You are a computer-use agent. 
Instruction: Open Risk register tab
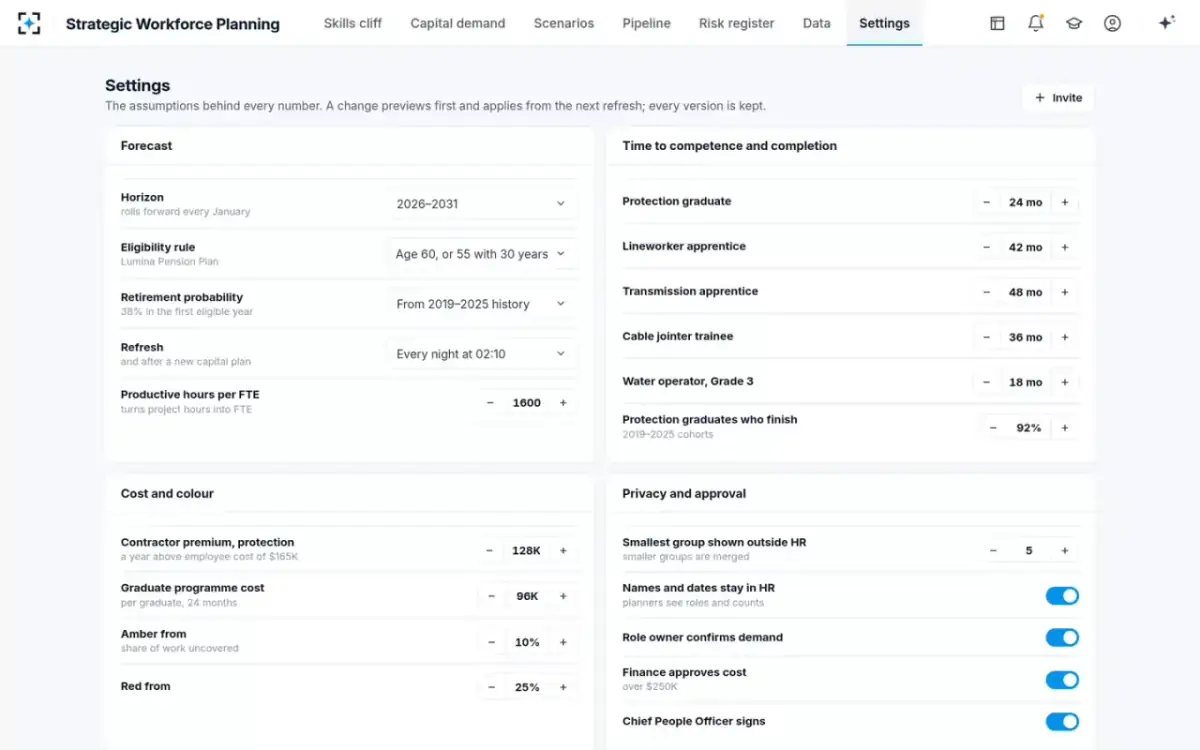pos(737,23)
